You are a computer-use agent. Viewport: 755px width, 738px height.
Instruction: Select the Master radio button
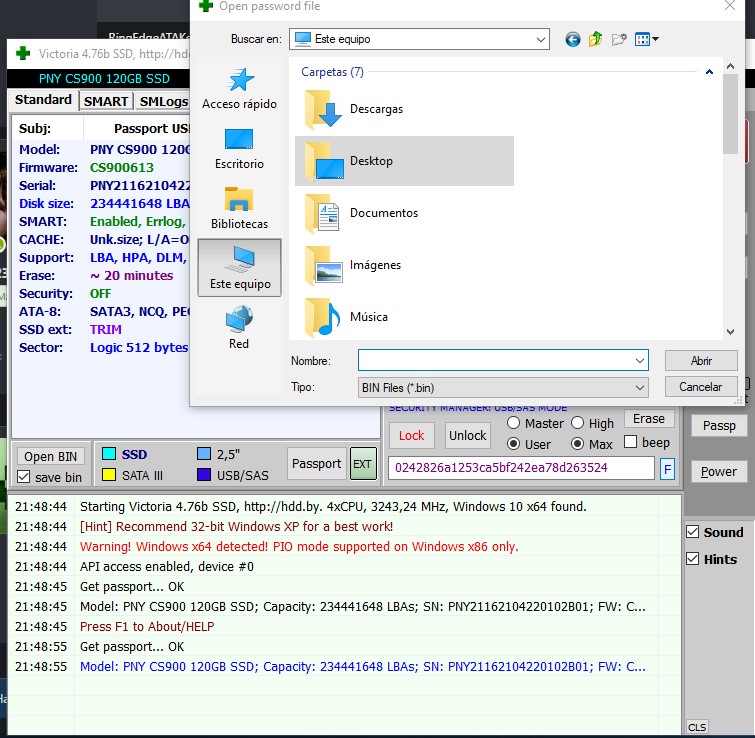pos(513,423)
